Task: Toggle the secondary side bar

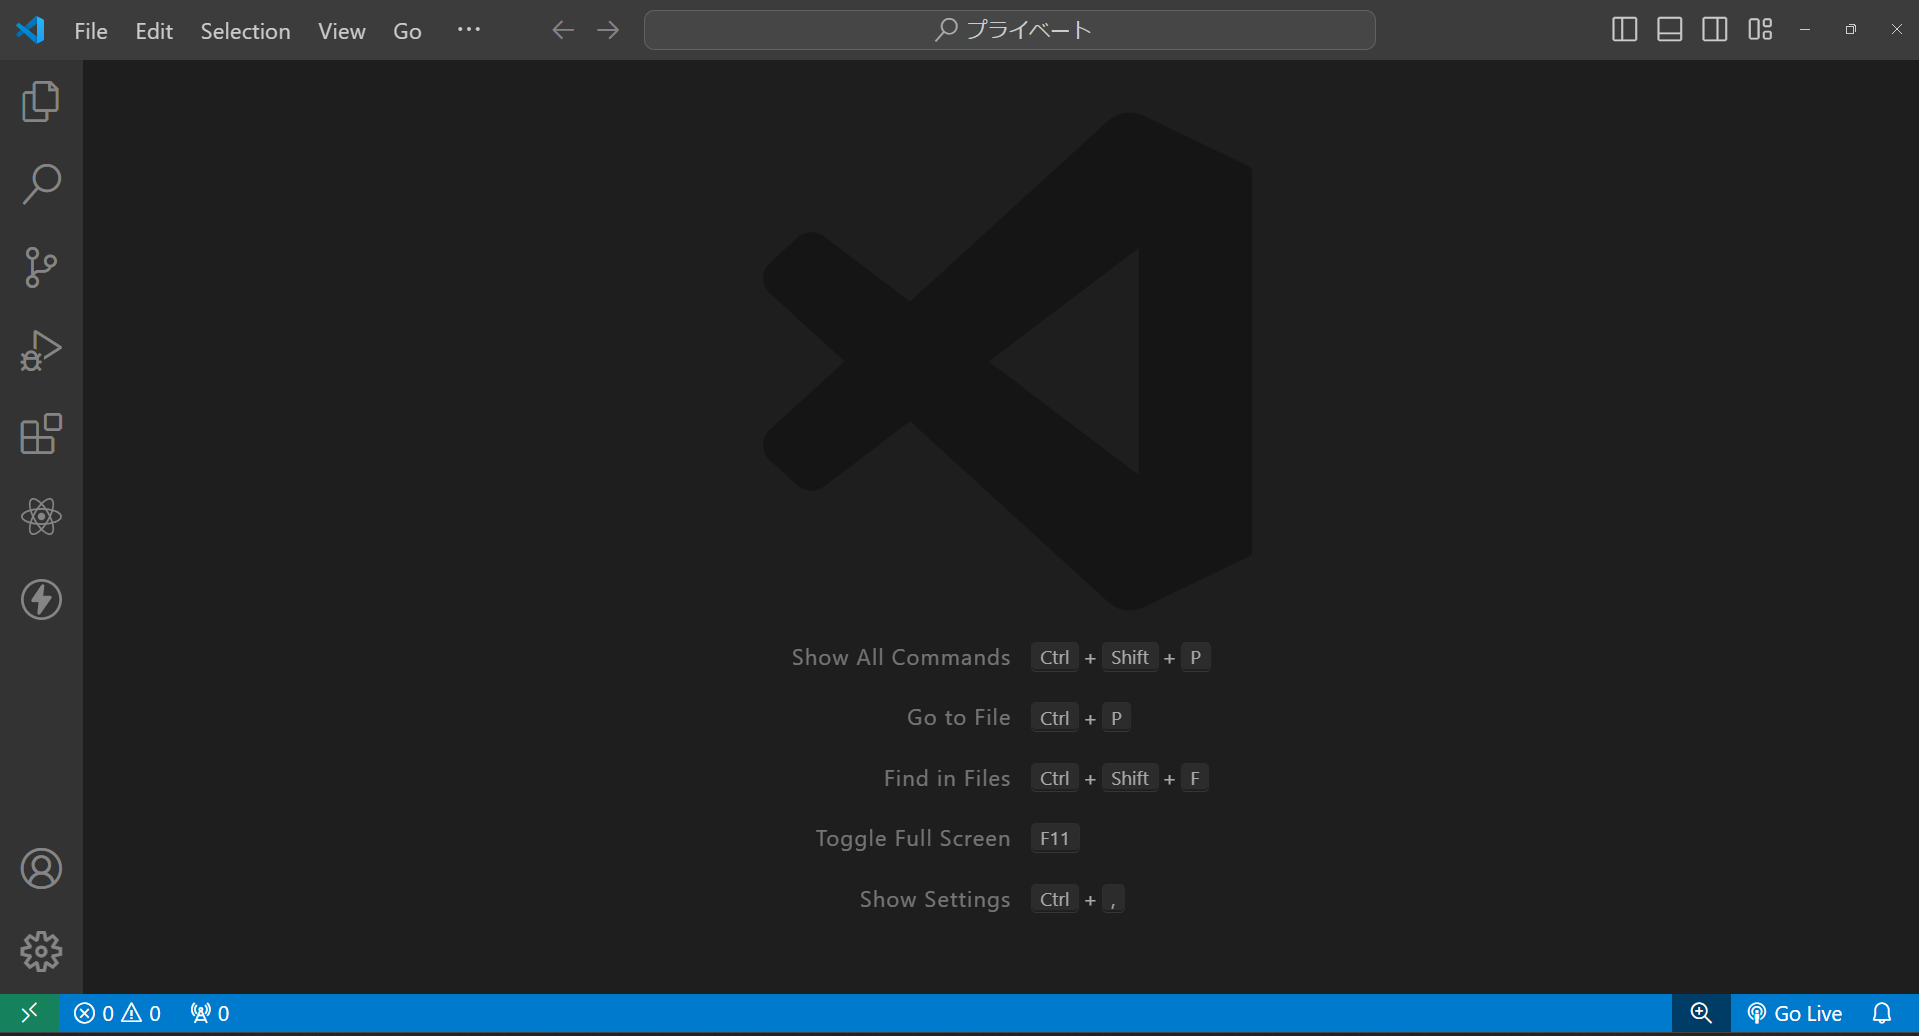Action: pyautogui.click(x=1714, y=29)
